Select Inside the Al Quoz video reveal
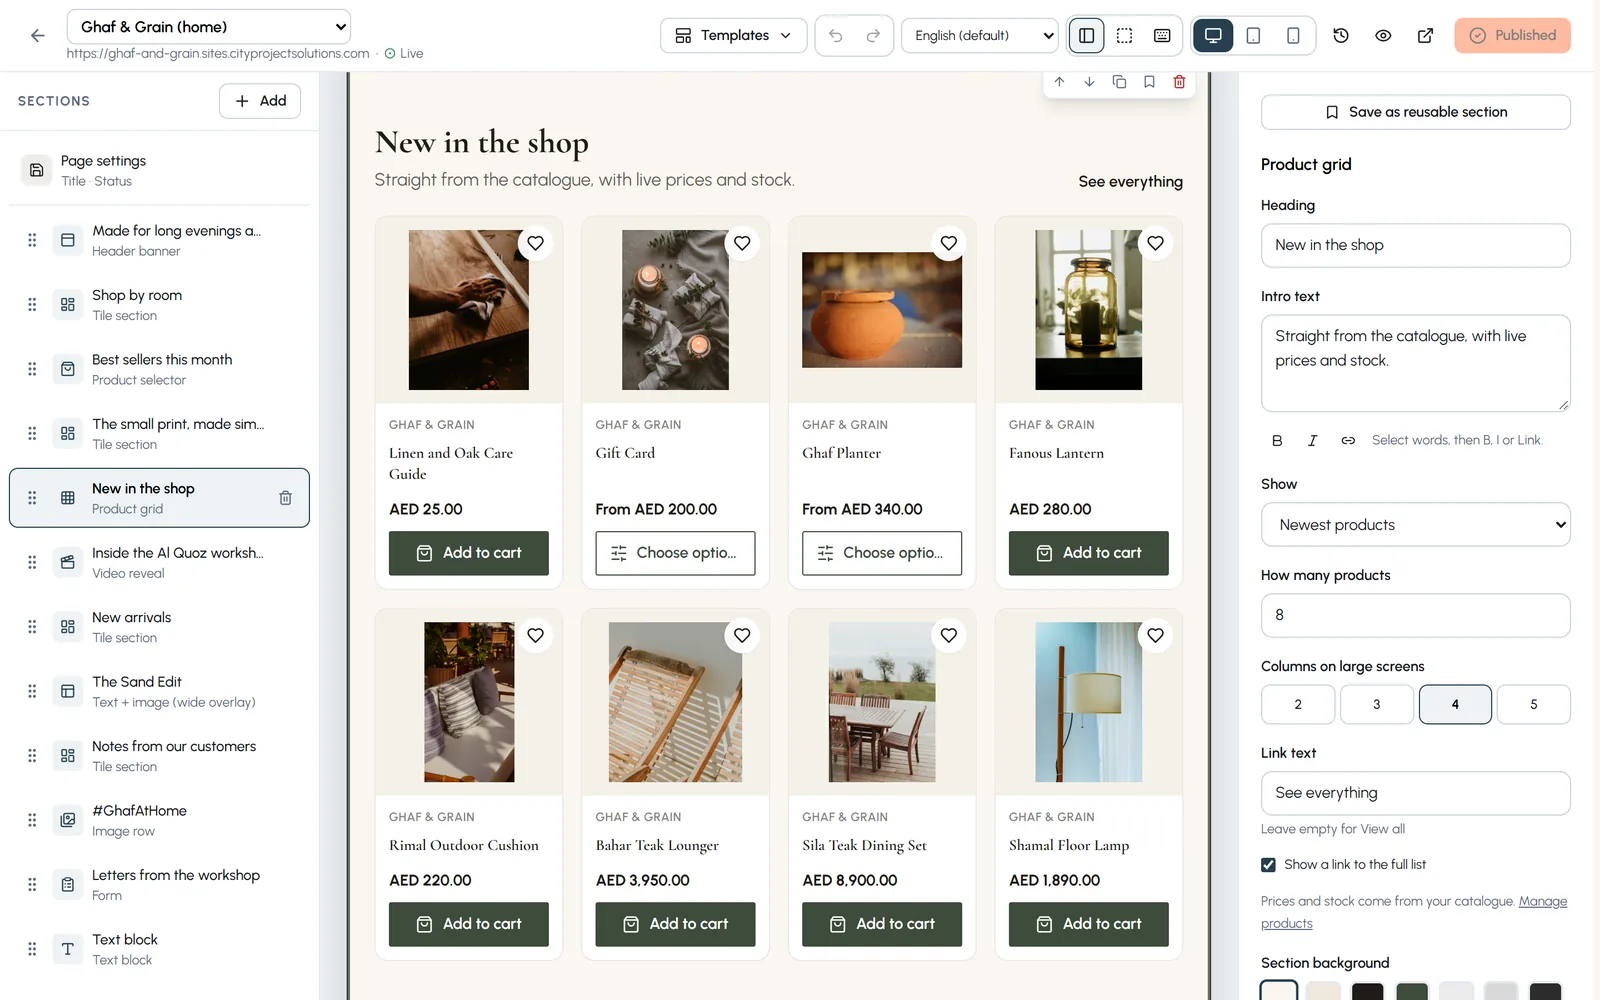This screenshot has height=1000, width=1600. [160, 562]
